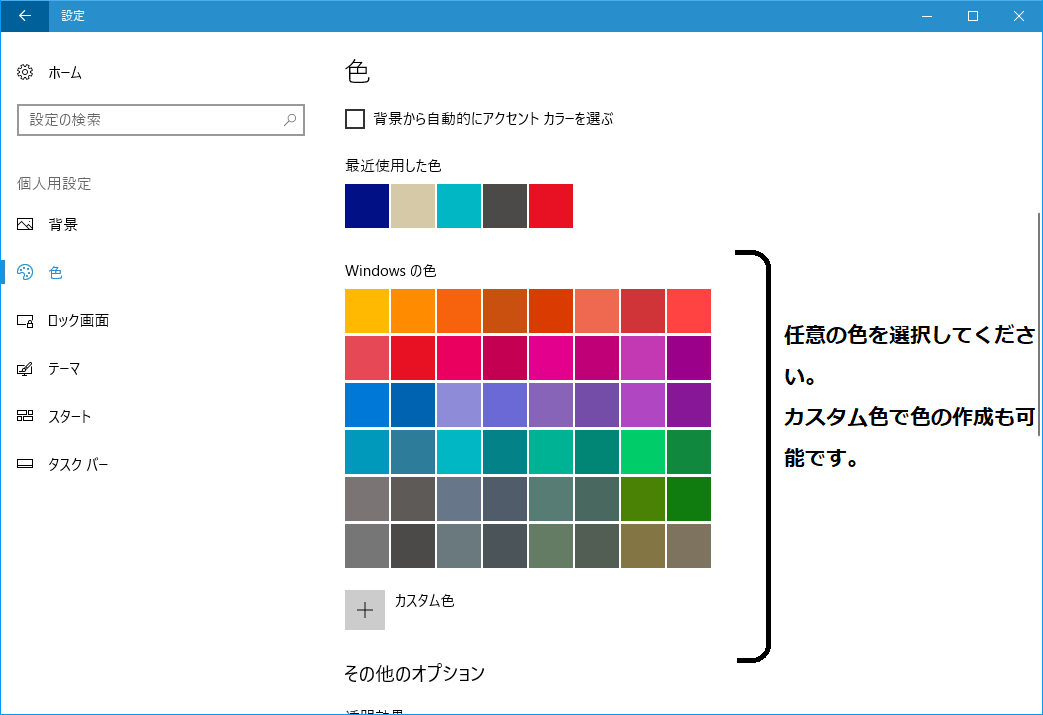Open Home via the gear icon
The height and width of the screenshot is (715, 1043).
26,73
